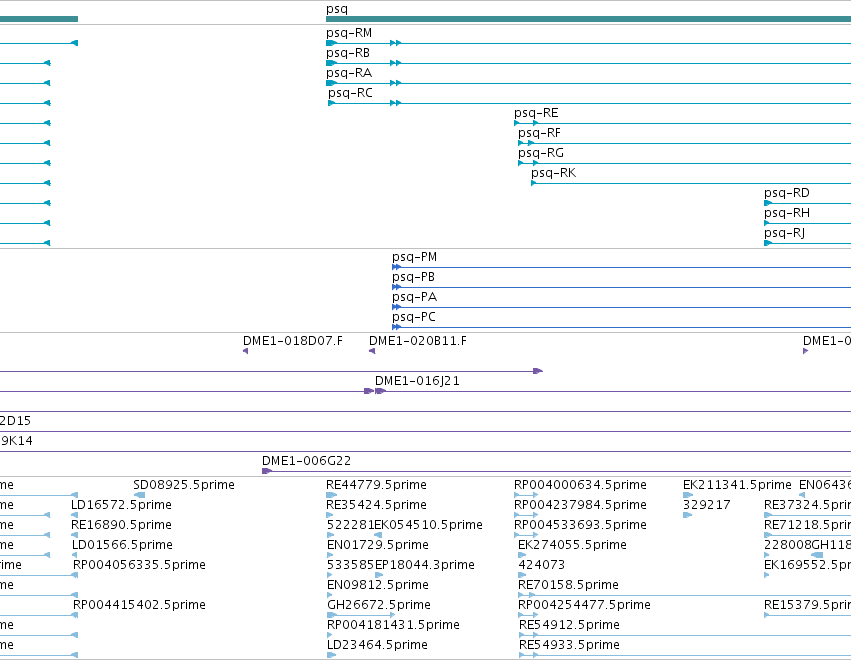The width and height of the screenshot is (851, 660).
Task: Select the LD01566.5prime label
Action: (x=122, y=545)
